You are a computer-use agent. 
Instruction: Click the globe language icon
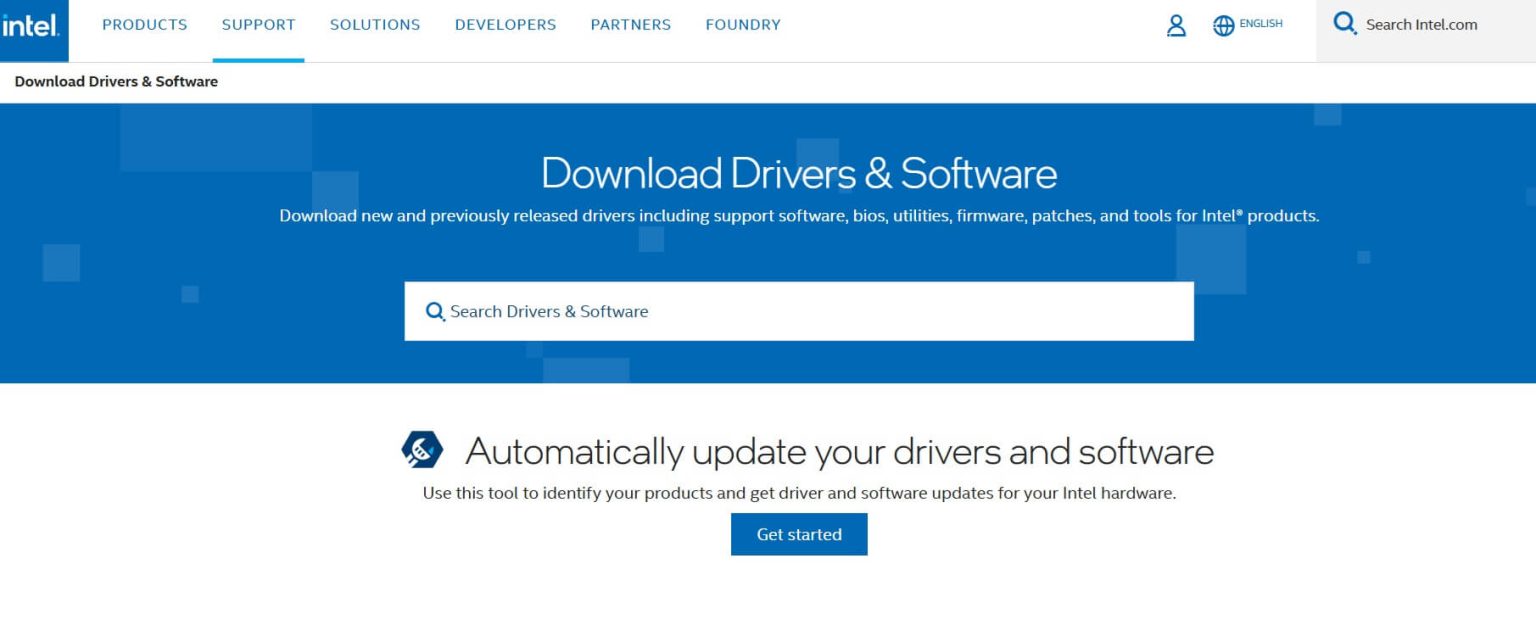click(x=1224, y=25)
